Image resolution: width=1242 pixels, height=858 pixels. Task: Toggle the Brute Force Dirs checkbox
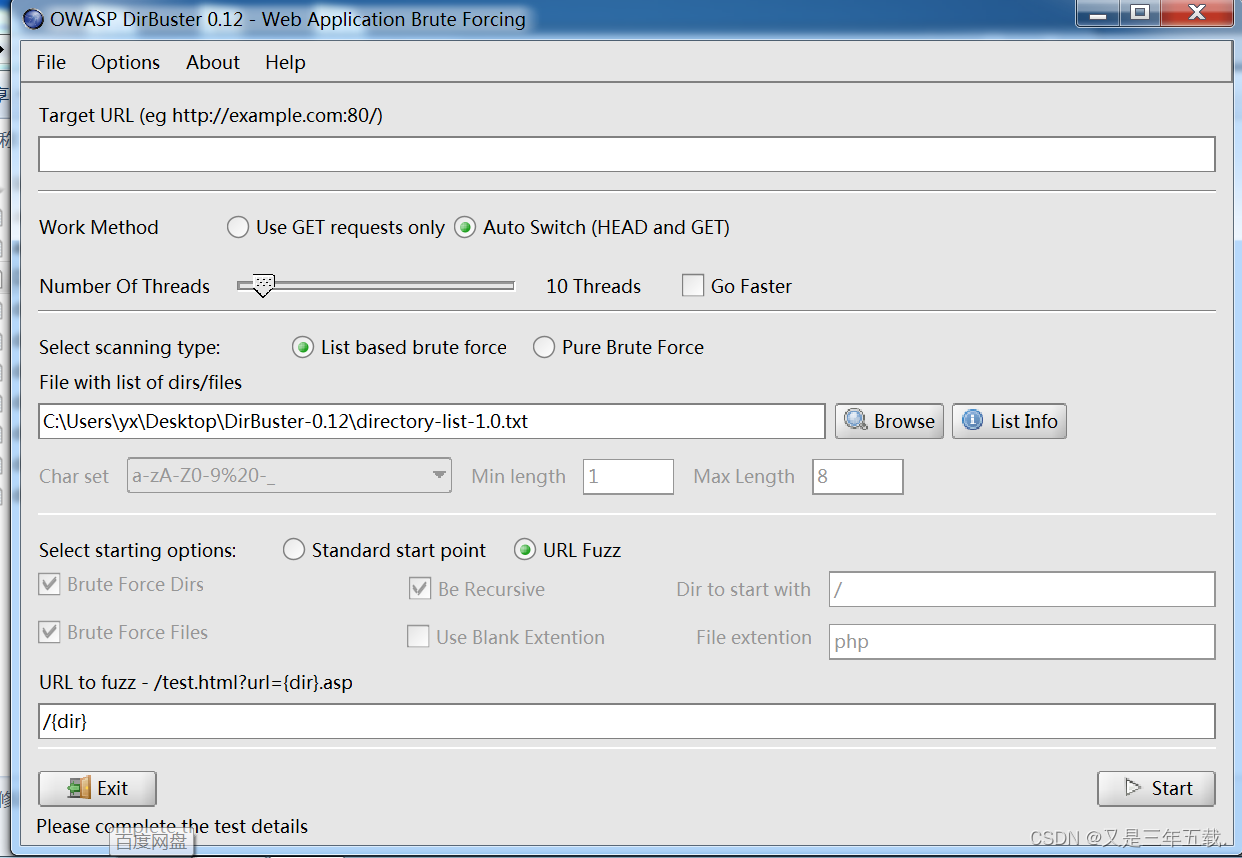point(49,584)
